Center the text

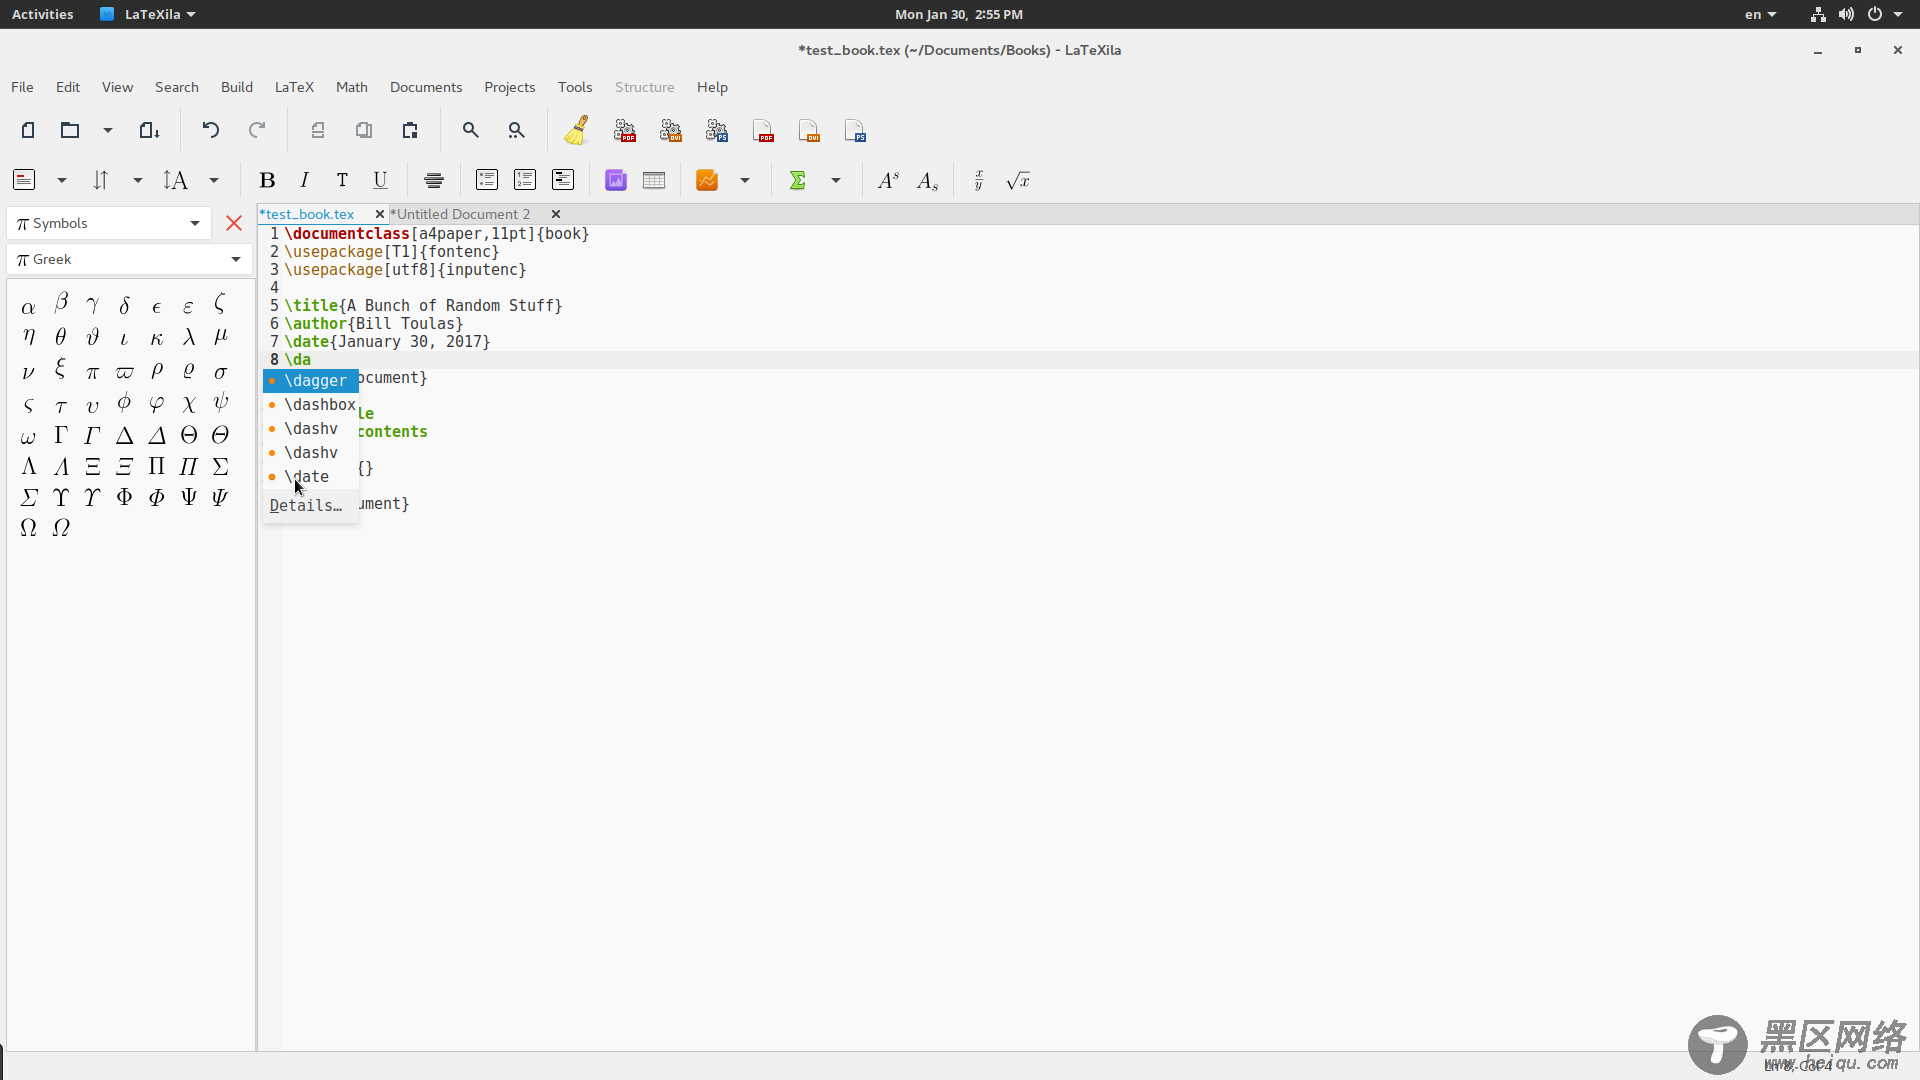434,180
